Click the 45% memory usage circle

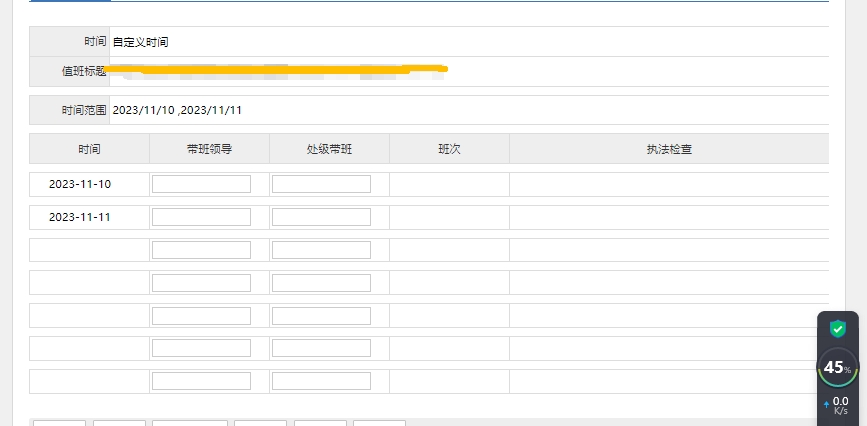[838, 367]
